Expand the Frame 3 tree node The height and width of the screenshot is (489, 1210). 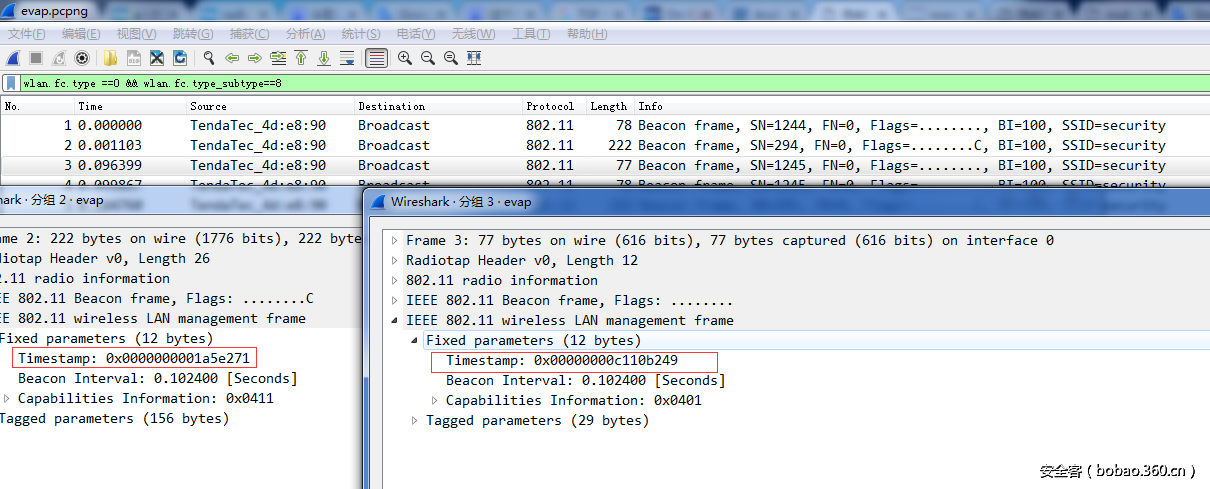(395, 241)
